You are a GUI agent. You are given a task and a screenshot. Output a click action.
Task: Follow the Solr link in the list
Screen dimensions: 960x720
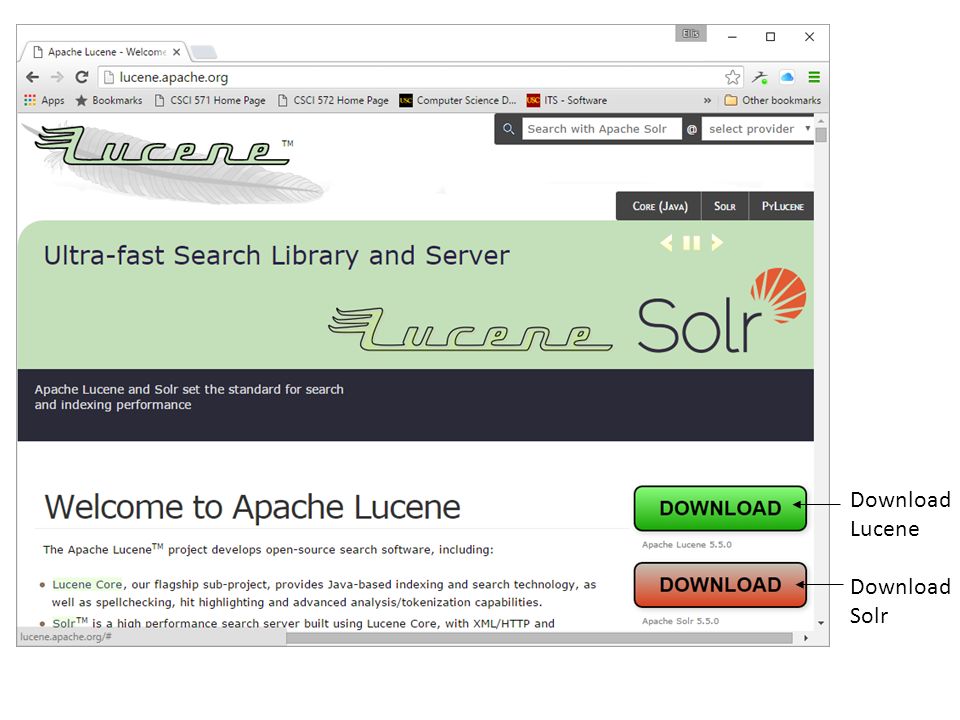[x=64, y=623]
